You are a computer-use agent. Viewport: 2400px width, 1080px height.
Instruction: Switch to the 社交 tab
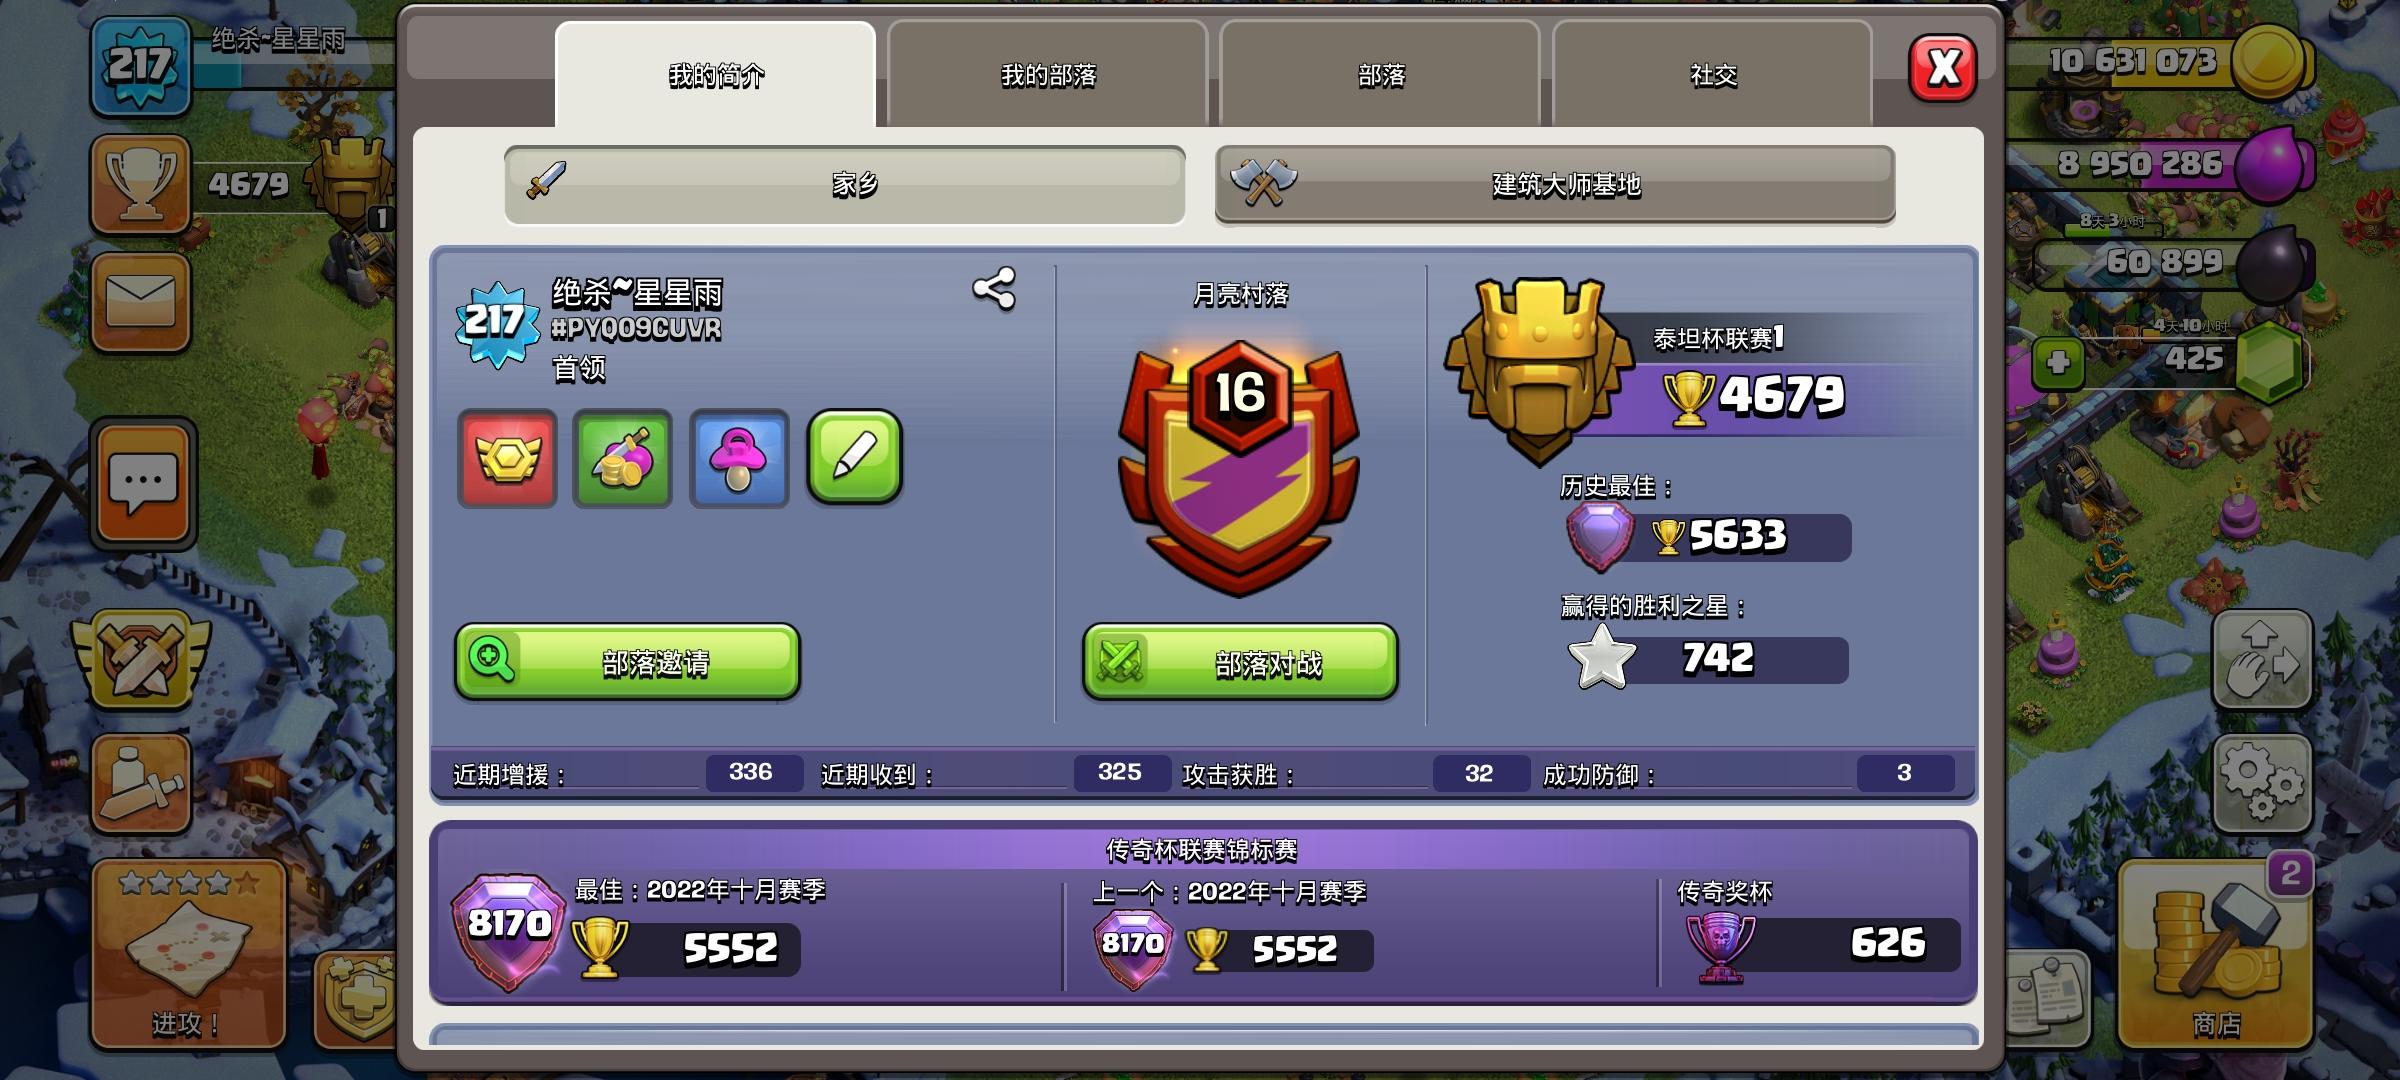(x=1713, y=75)
